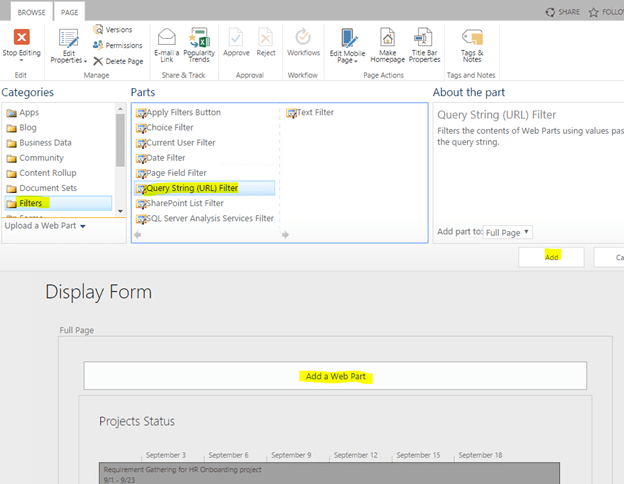Choose Current User Filter part
Viewport: 624px width, 484px height.
point(176,143)
